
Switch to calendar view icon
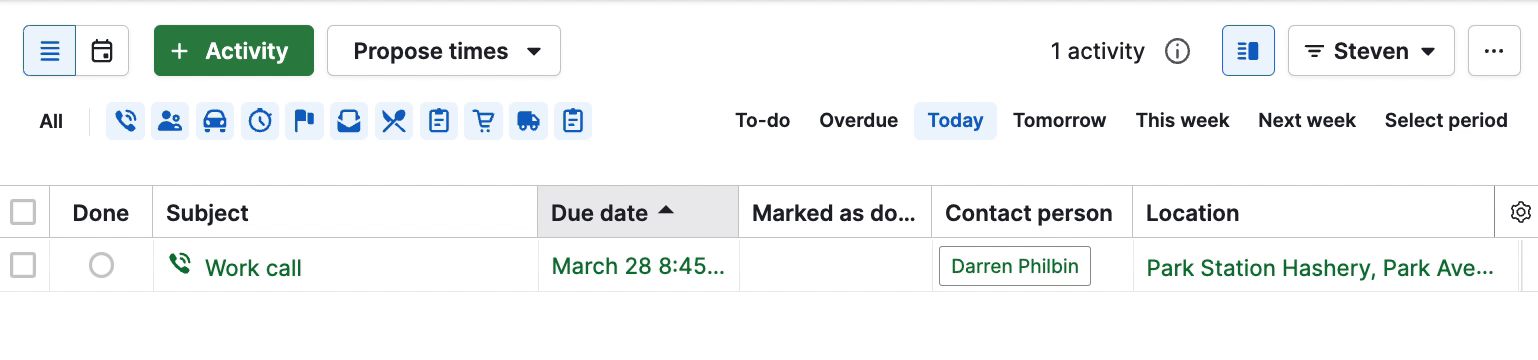pos(102,51)
